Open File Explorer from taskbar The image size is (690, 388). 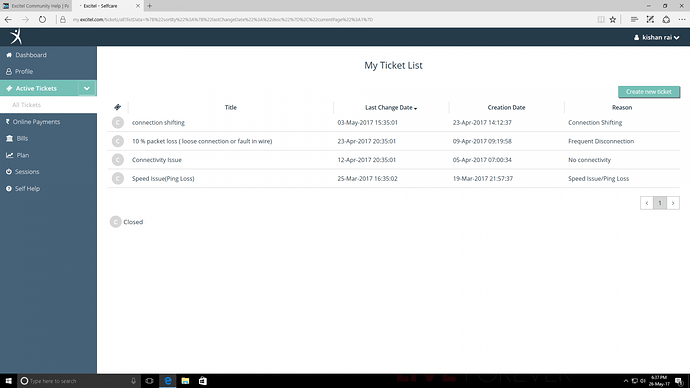point(185,381)
